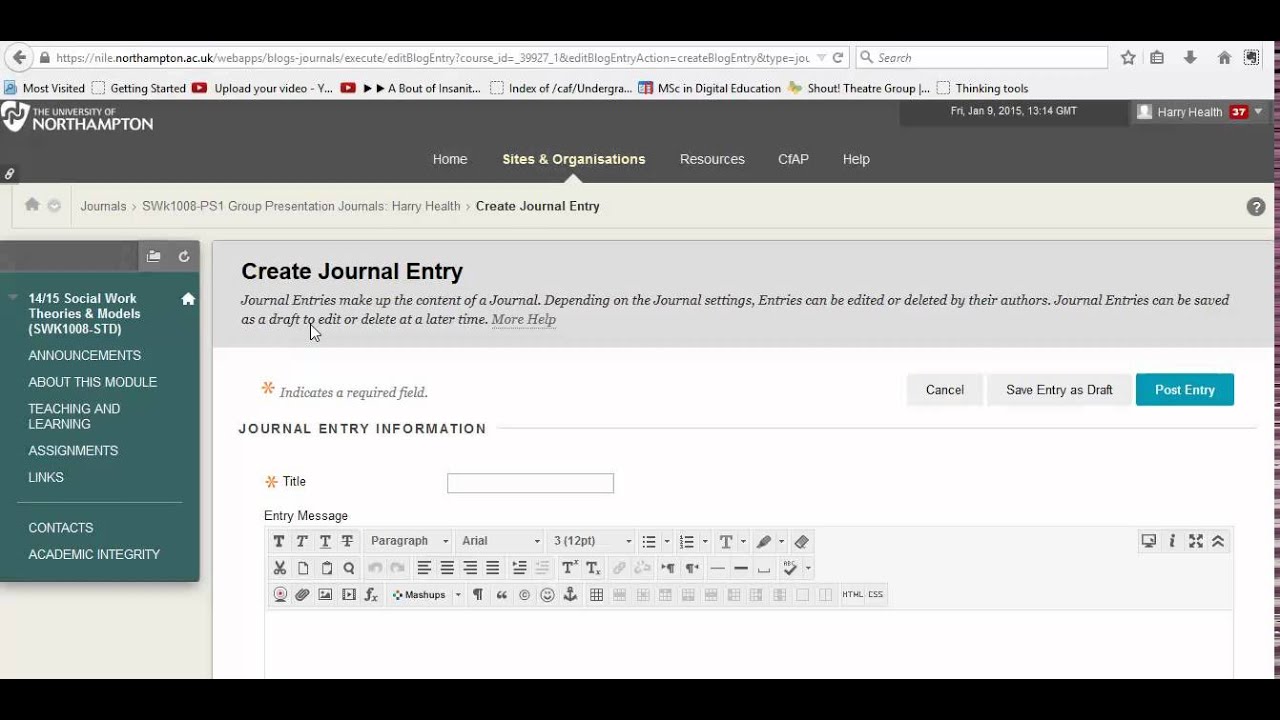1280x720 pixels.
Task: Open About This Module menu item
Action: point(93,382)
